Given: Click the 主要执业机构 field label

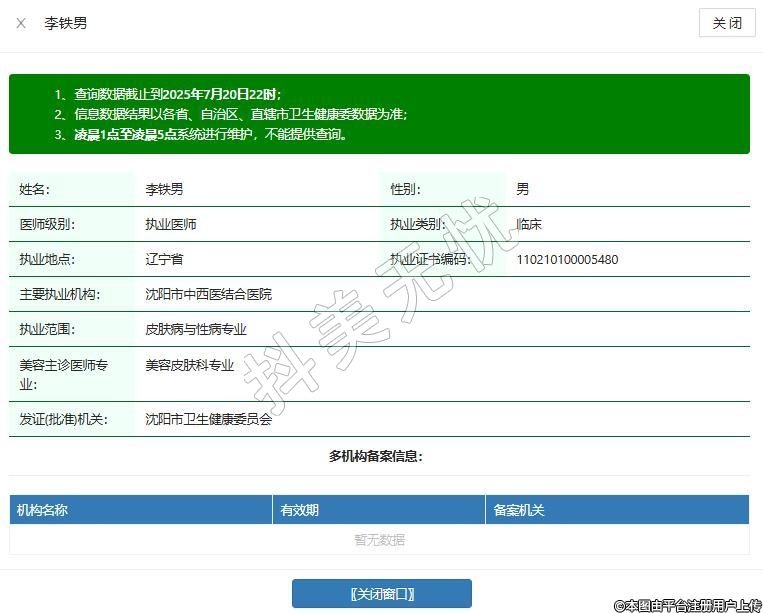Looking at the screenshot, I should point(59,295).
